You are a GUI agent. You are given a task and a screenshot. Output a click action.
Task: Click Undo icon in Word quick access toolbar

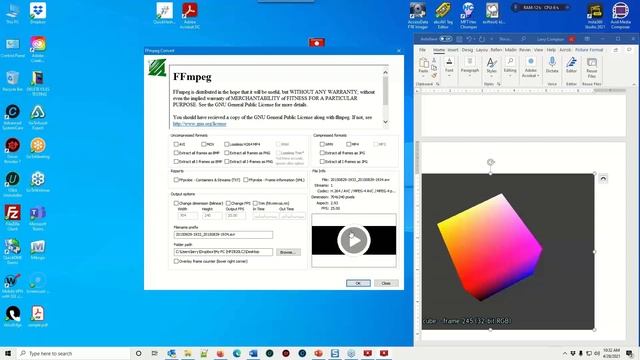469,39
